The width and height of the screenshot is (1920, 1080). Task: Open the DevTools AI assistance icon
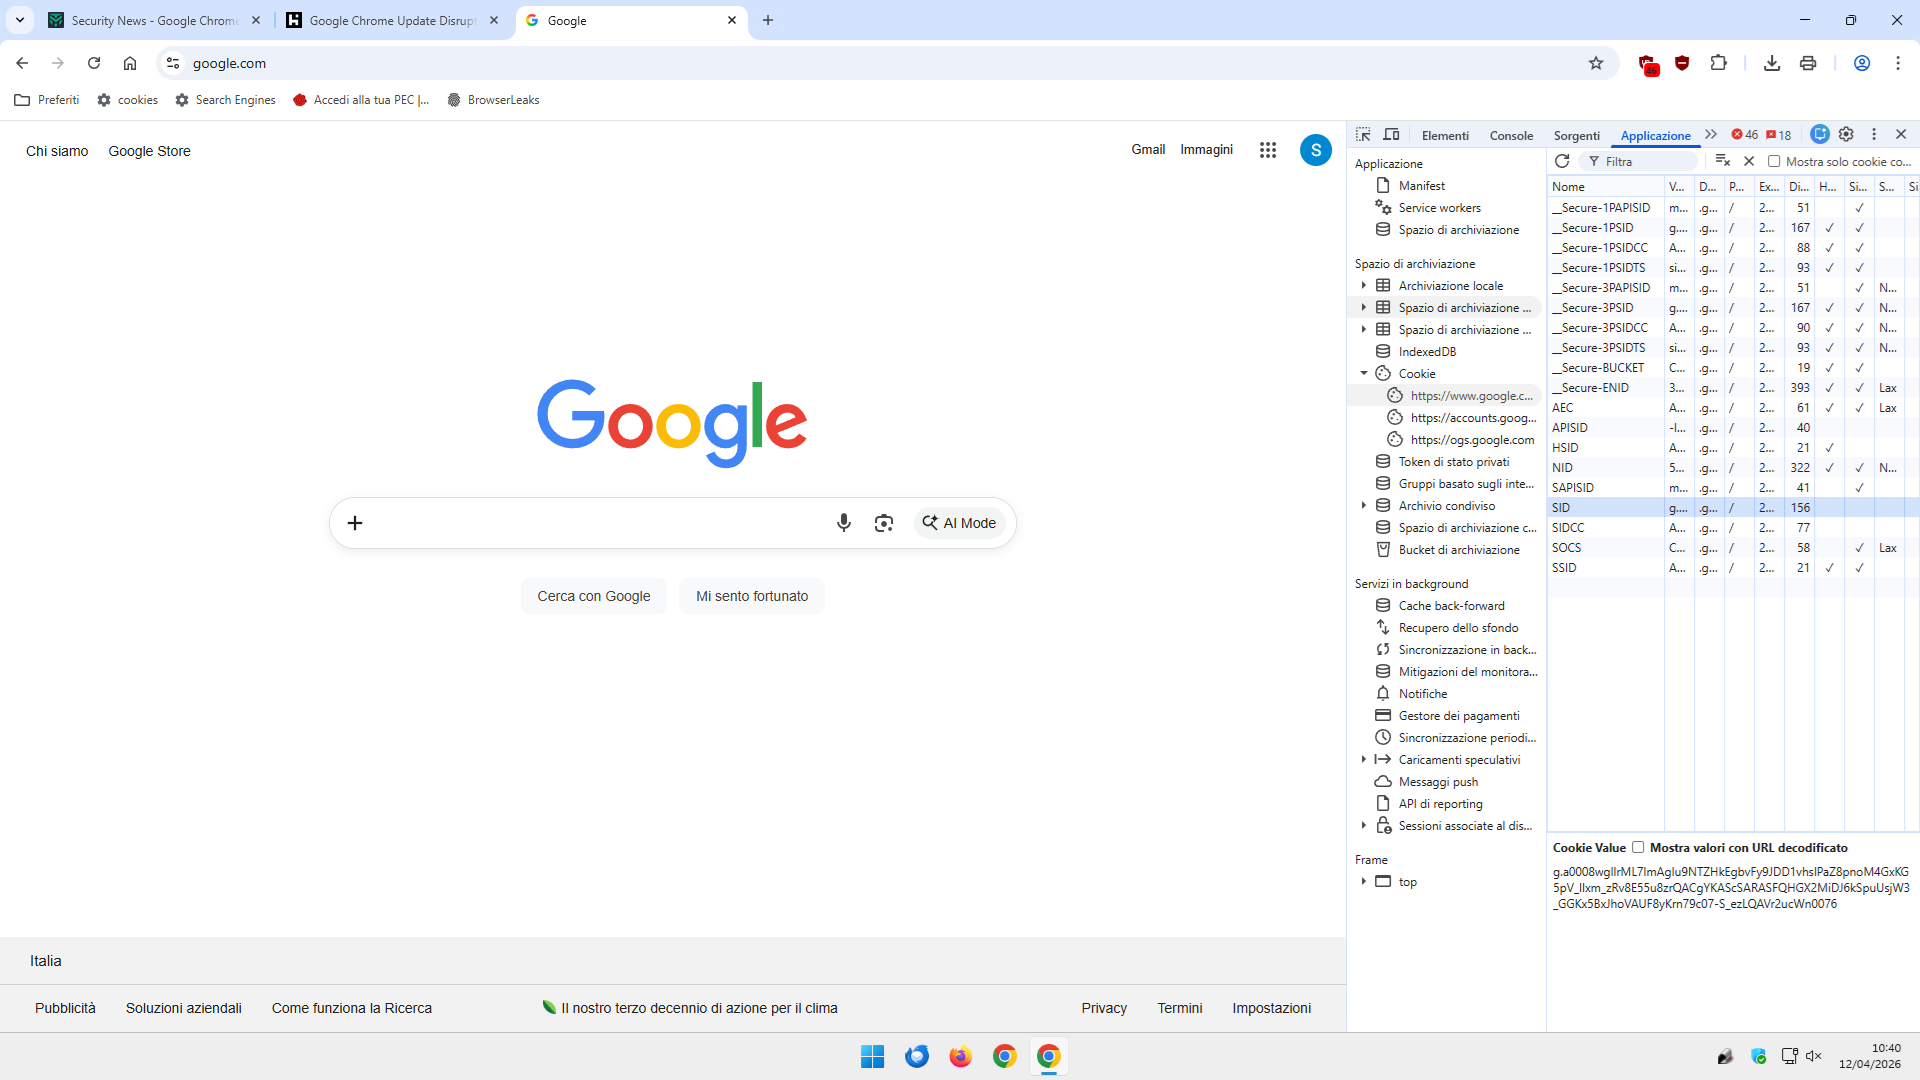coord(1820,135)
